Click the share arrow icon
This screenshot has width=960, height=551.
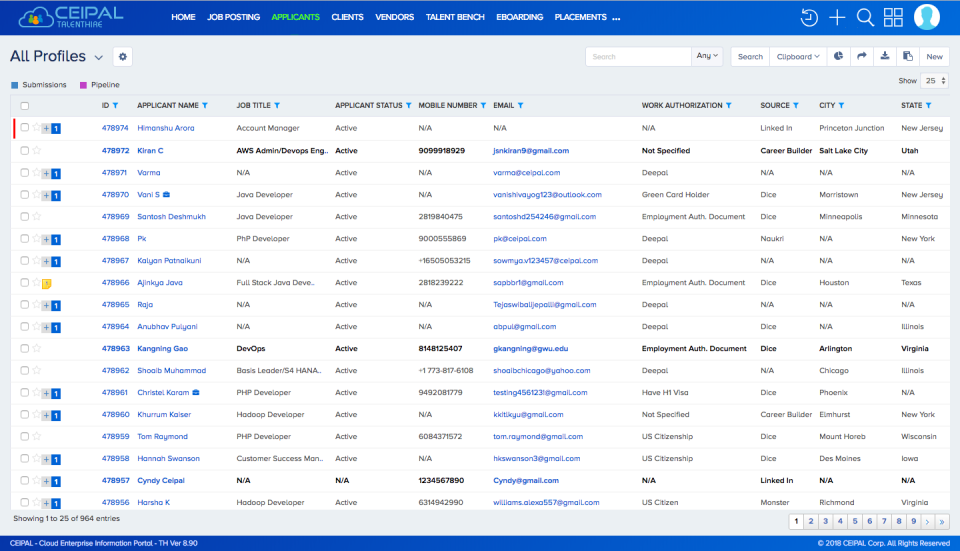(861, 56)
